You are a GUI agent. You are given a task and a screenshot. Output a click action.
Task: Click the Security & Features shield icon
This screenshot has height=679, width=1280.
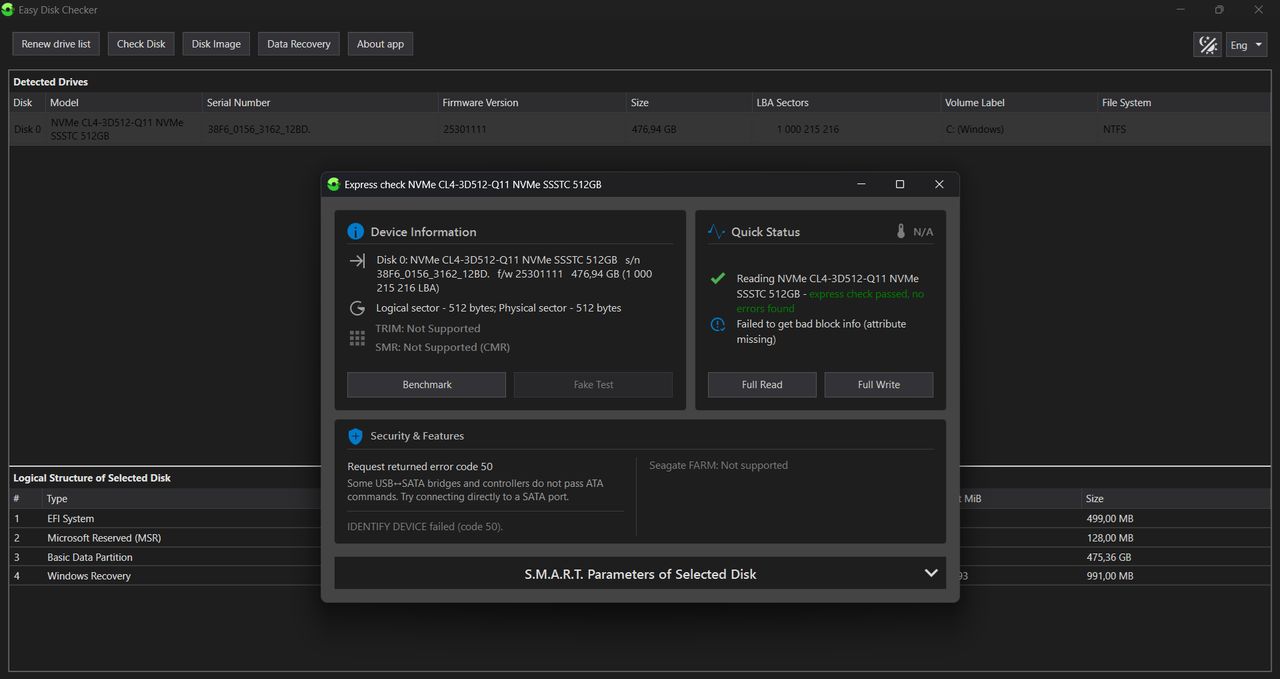355,436
